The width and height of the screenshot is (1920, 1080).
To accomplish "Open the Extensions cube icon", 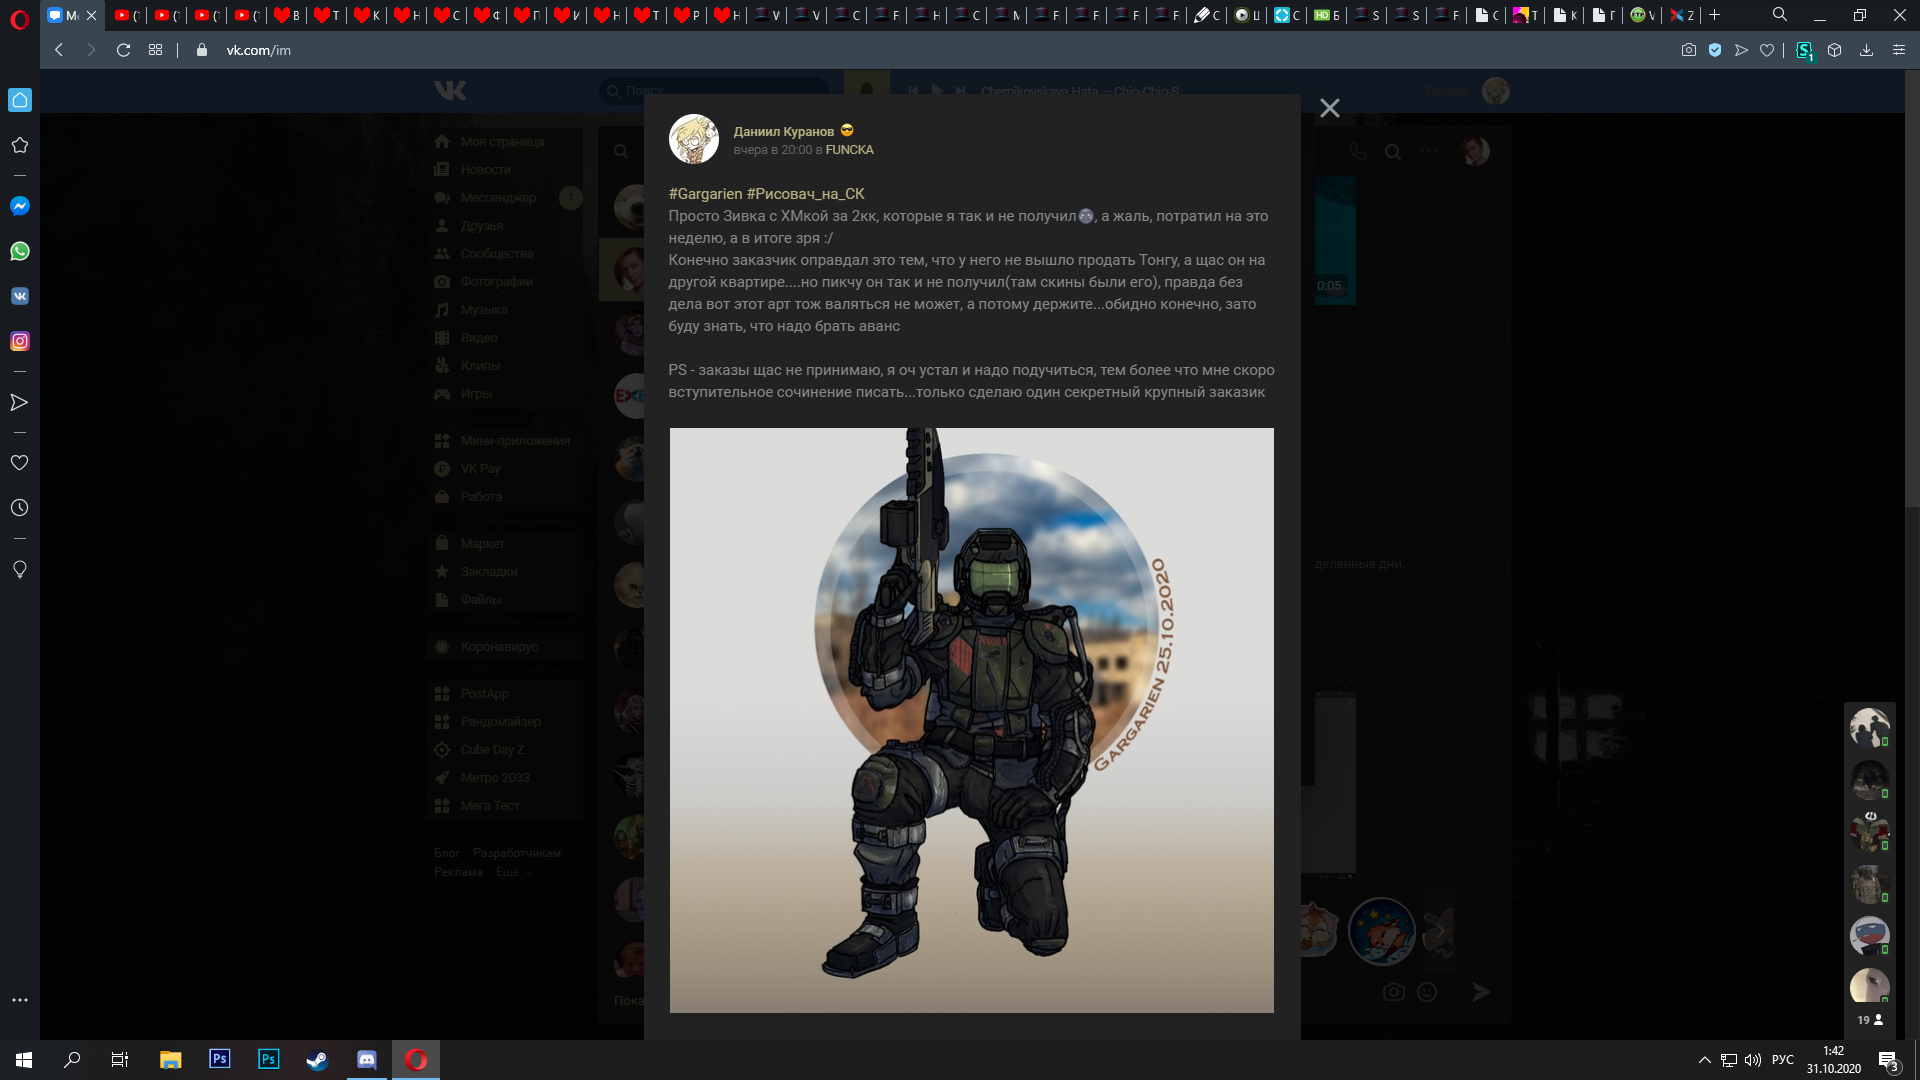I will pos(1834,50).
